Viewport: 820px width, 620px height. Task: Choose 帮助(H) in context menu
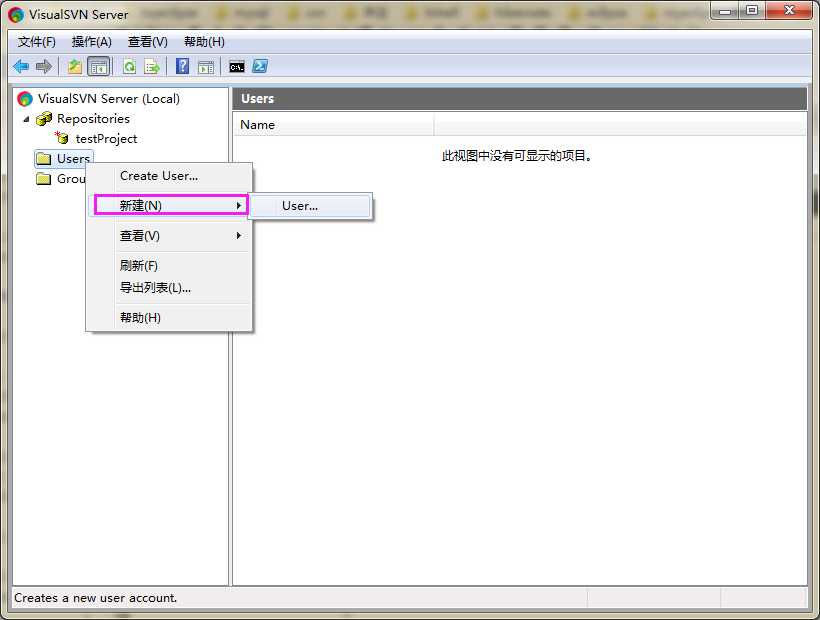point(169,317)
